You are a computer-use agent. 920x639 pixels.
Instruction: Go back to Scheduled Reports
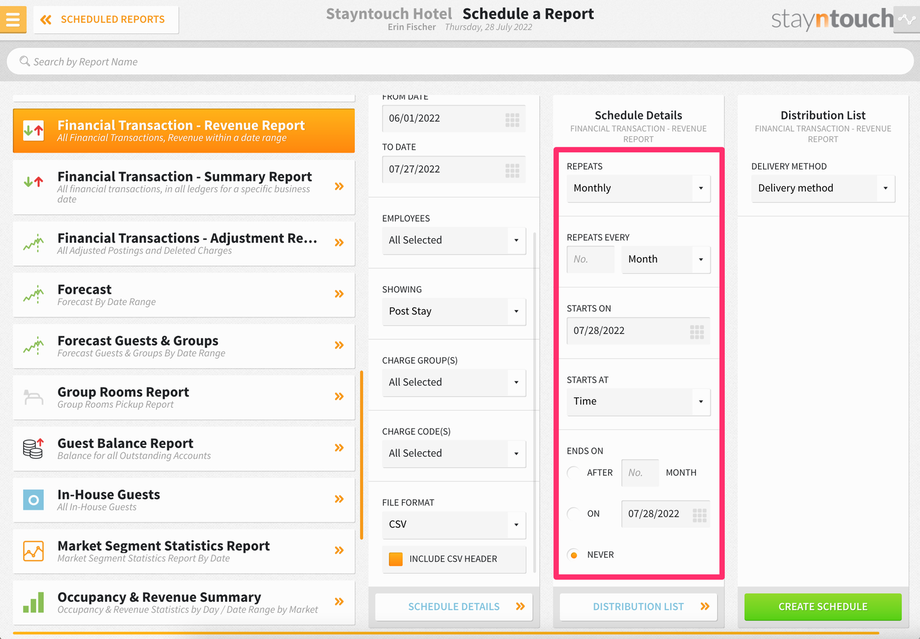[106, 19]
